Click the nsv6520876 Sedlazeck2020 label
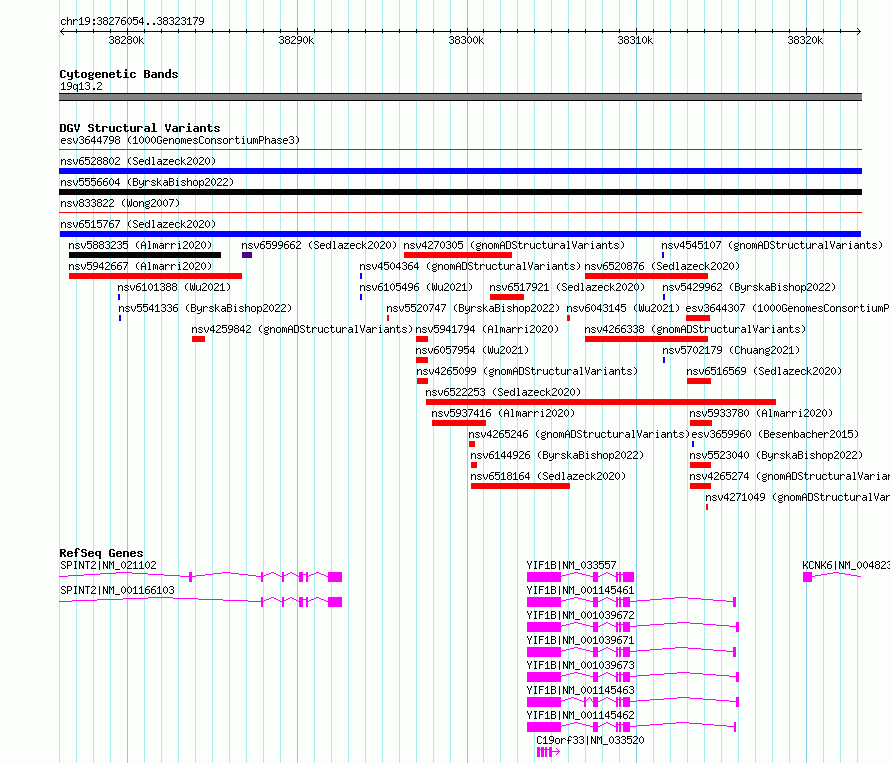 pos(662,266)
